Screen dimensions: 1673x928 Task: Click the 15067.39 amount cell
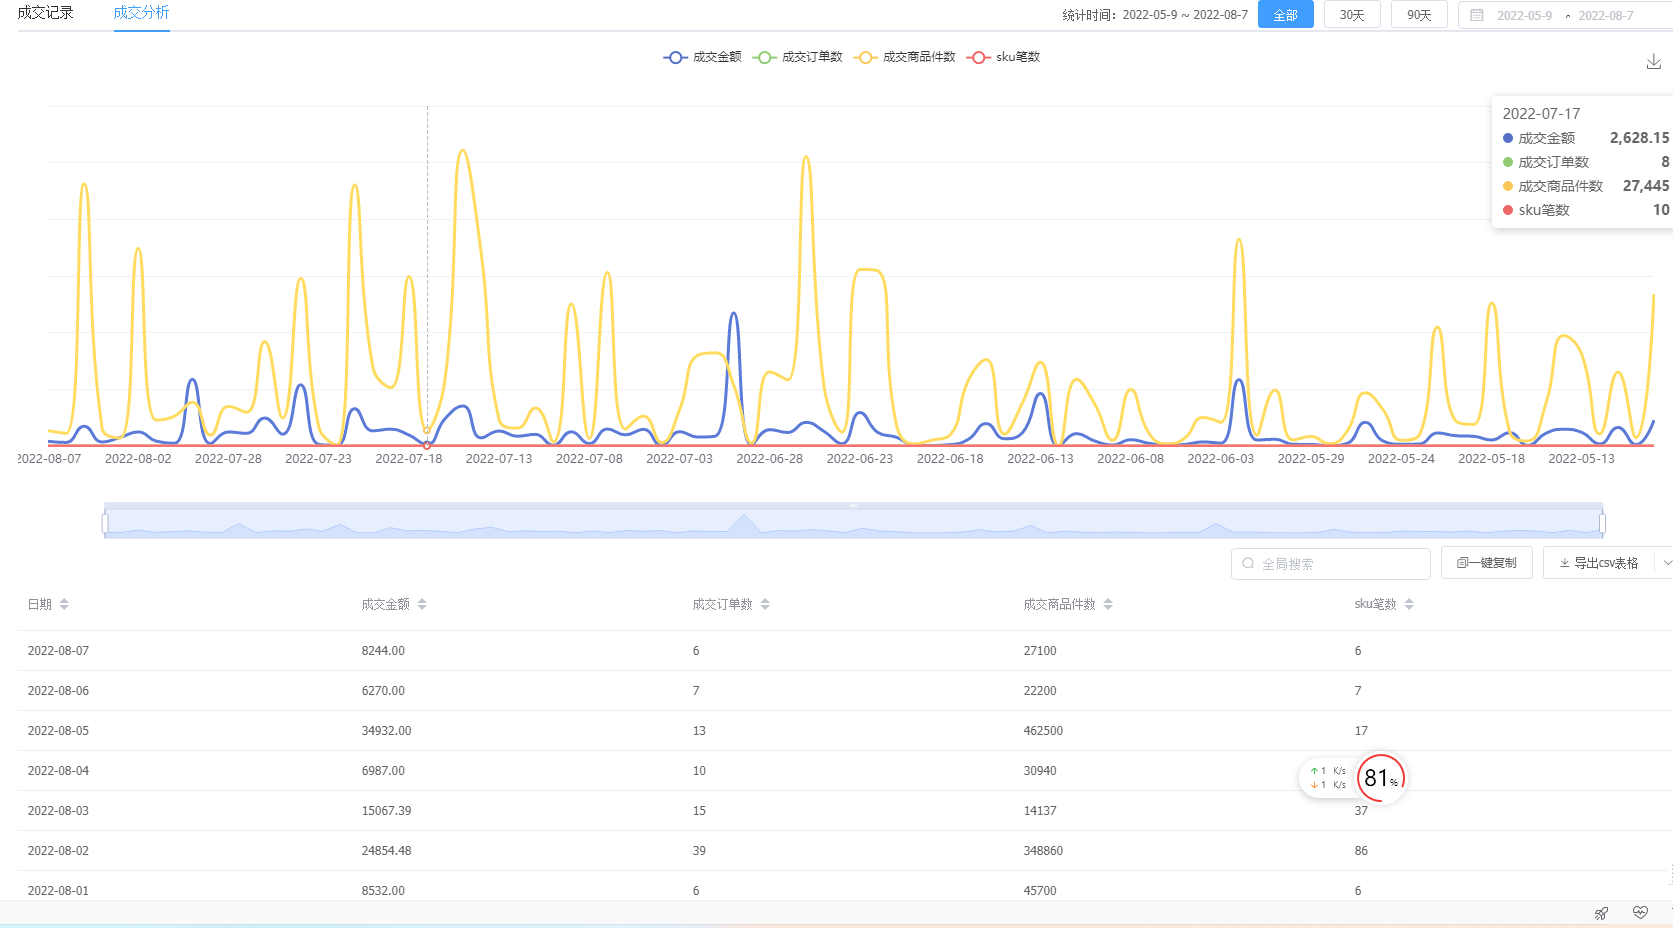point(386,811)
